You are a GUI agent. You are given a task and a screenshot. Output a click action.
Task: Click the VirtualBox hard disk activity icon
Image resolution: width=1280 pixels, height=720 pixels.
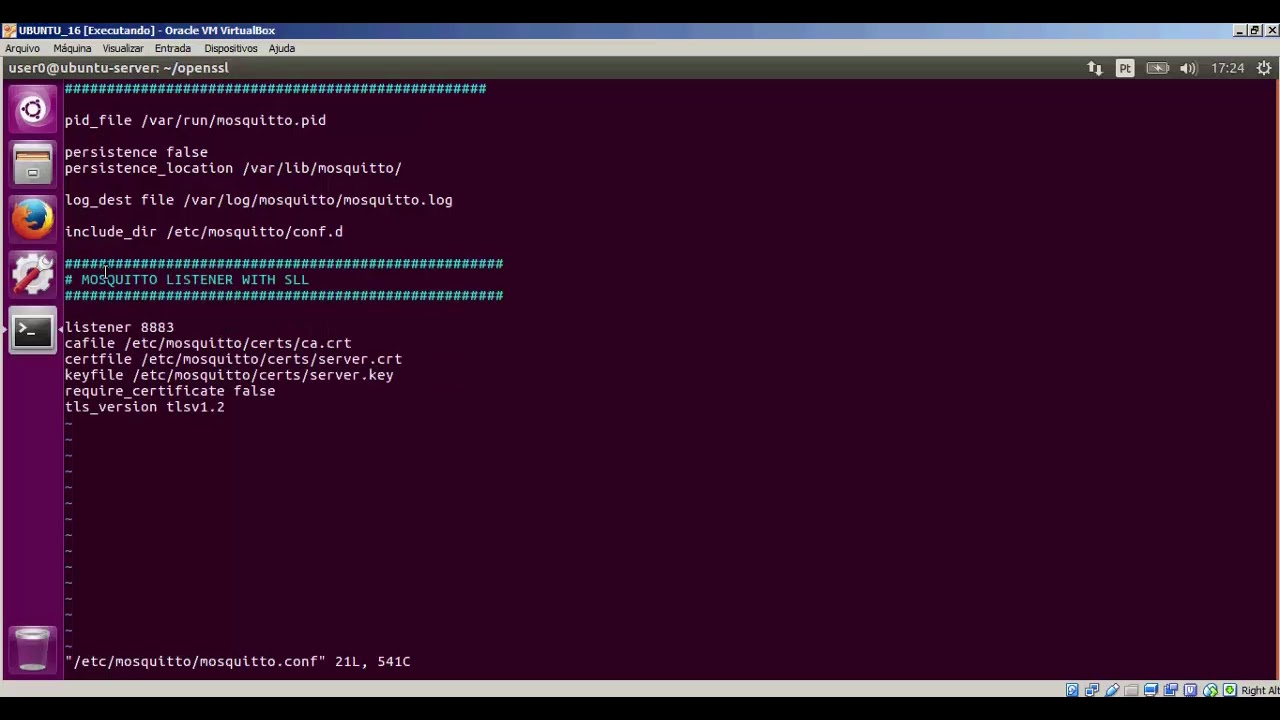[1072, 690]
